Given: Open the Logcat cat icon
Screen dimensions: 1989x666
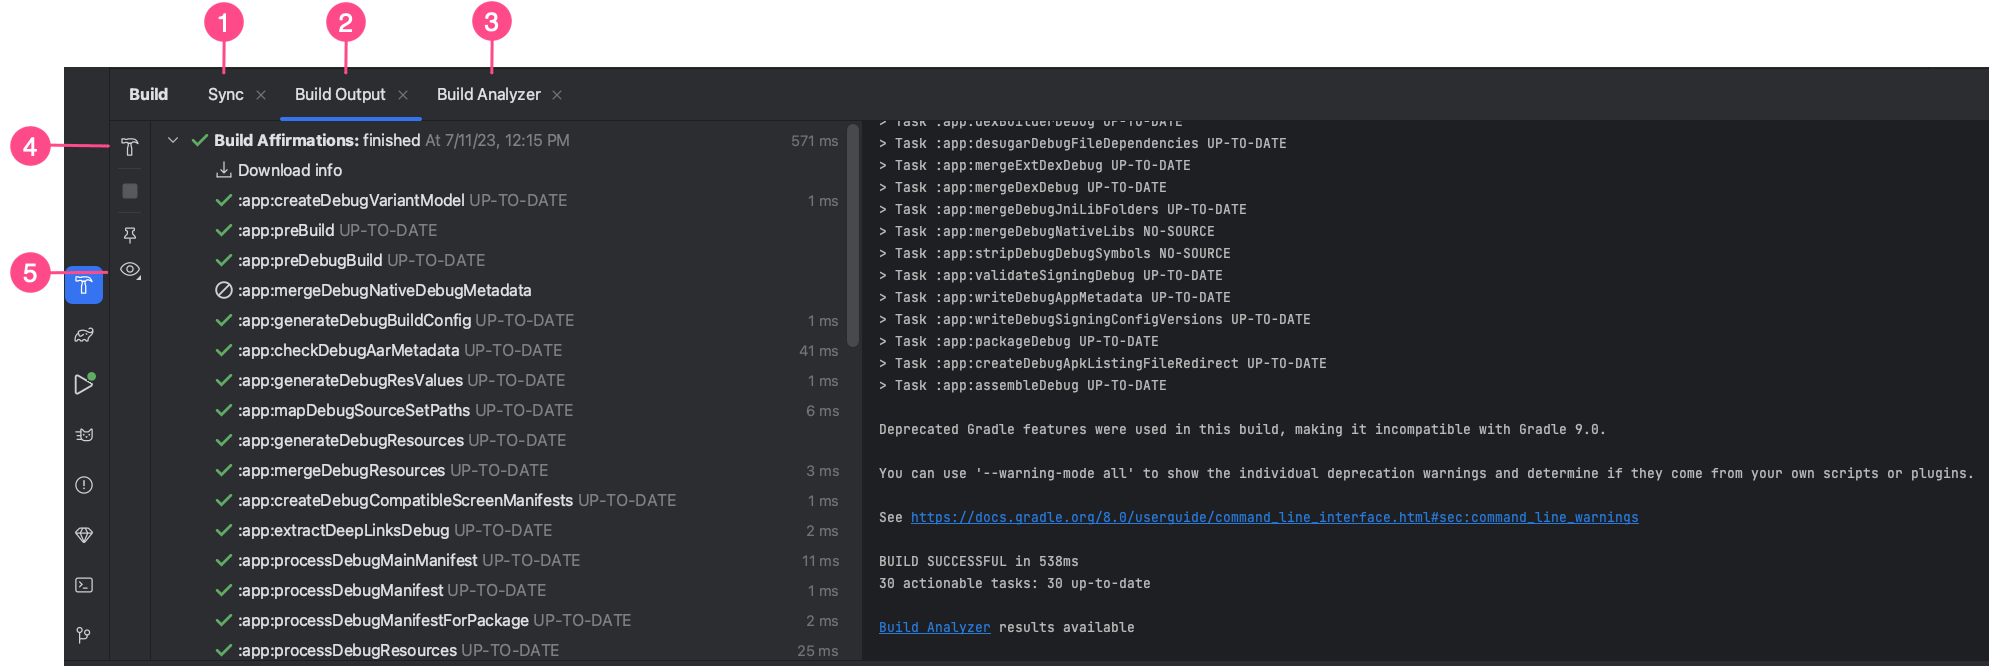Looking at the screenshot, I should click(x=84, y=435).
